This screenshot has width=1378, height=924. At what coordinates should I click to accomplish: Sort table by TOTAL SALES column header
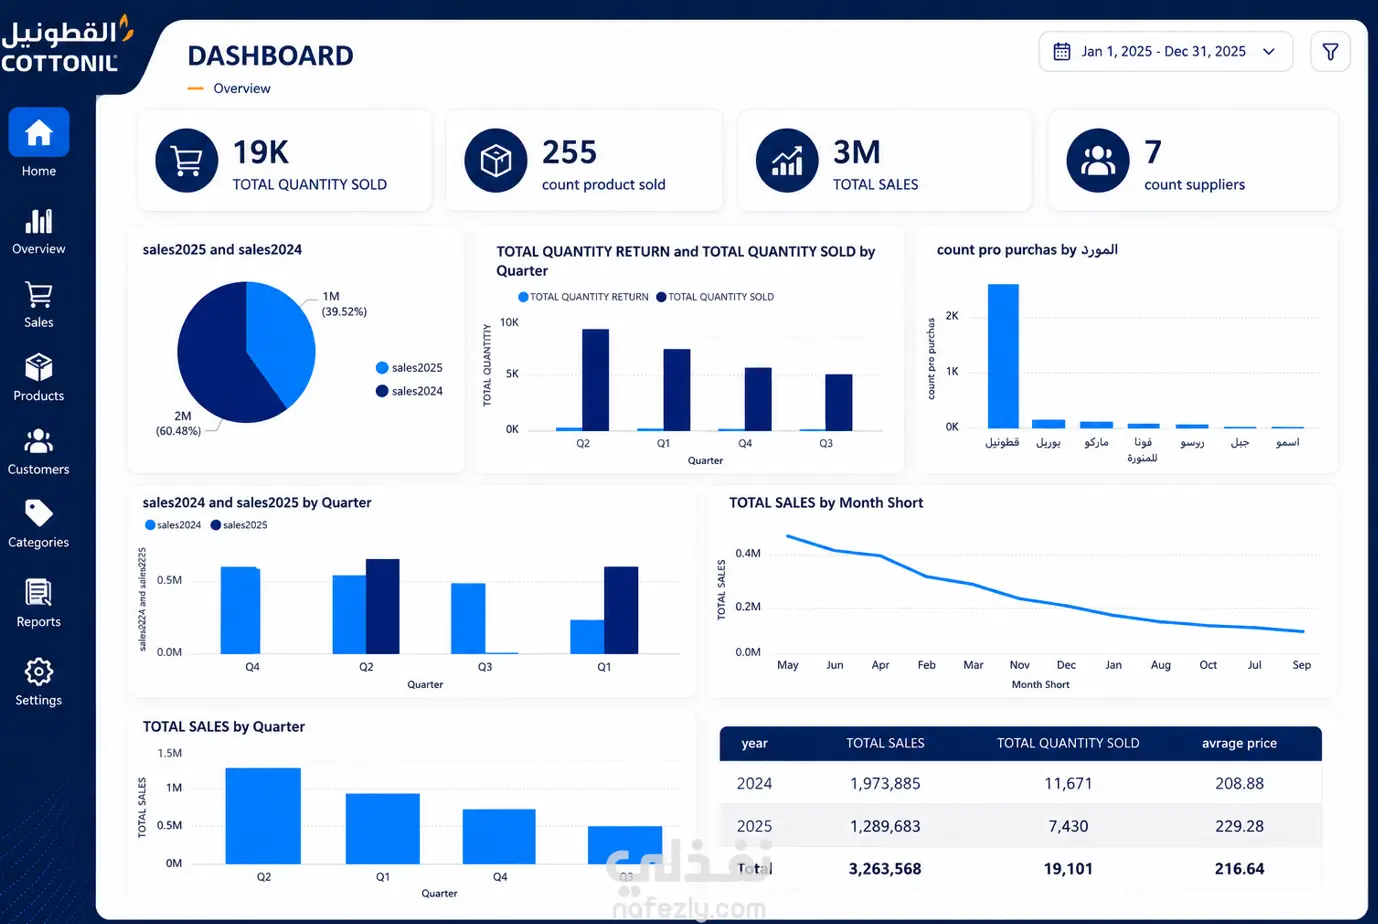click(x=885, y=743)
